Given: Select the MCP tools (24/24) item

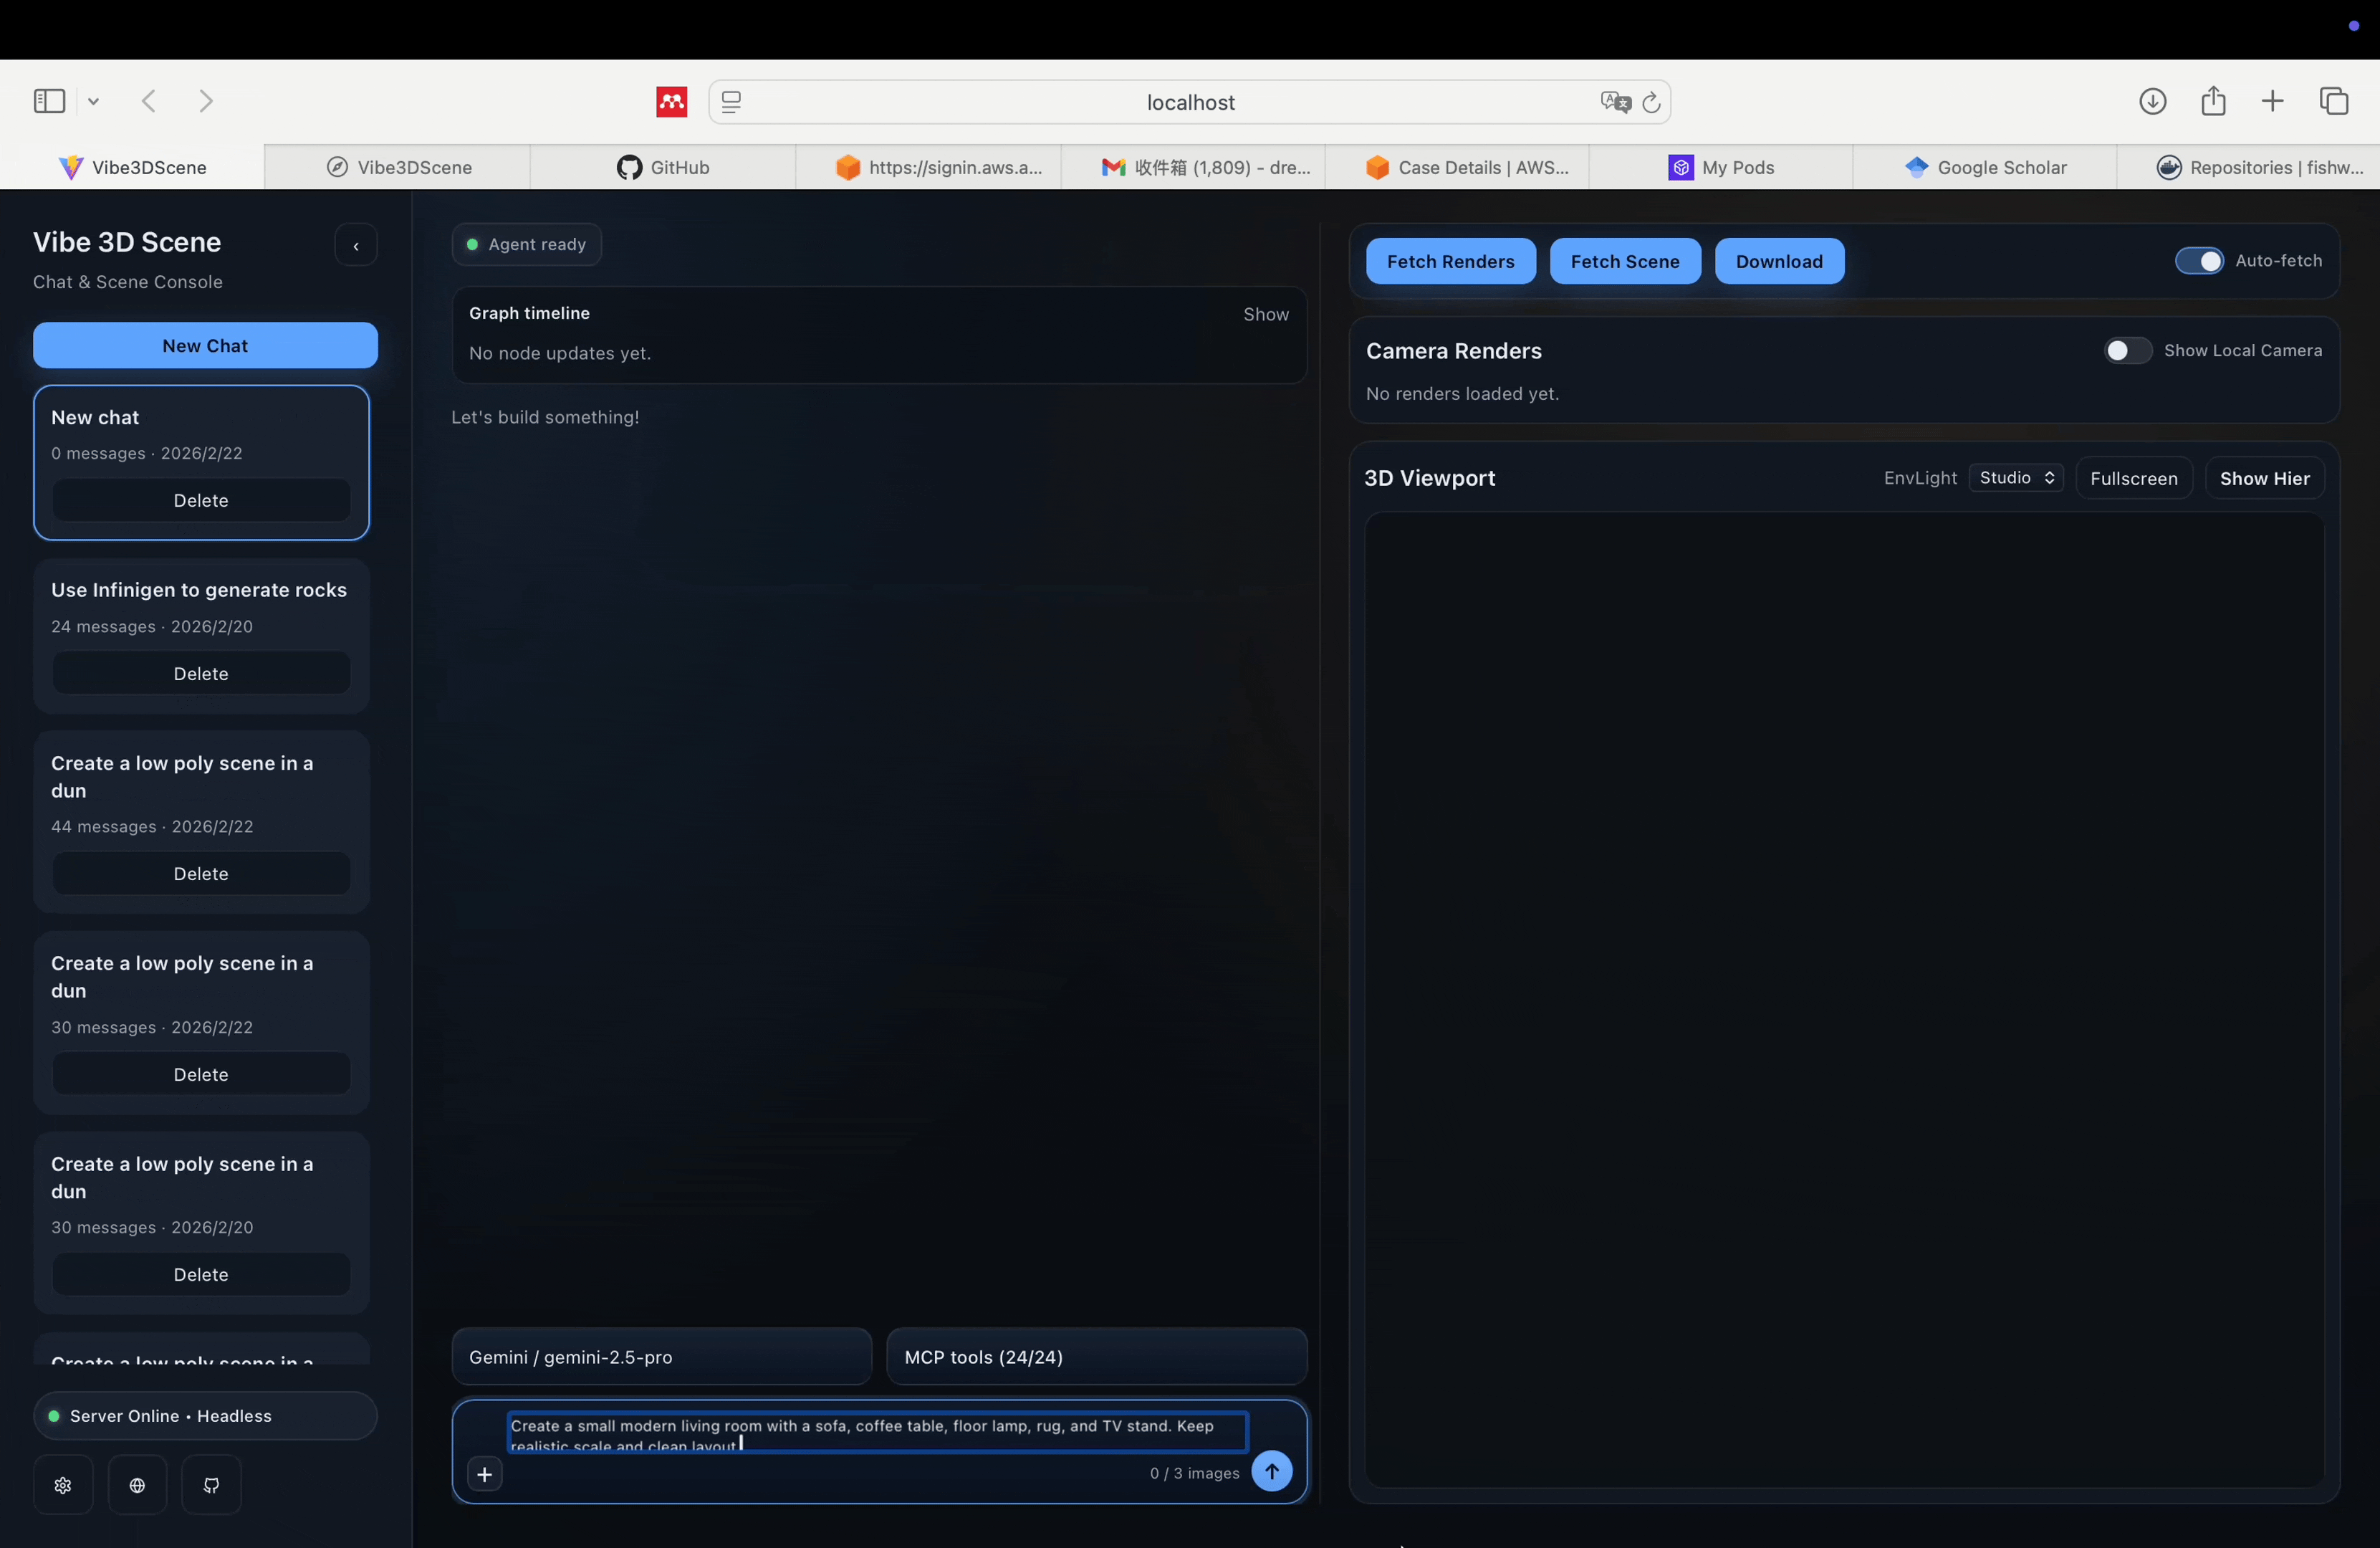Looking at the screenshot, I should pyautogui.click(x=1096, y=1357).
